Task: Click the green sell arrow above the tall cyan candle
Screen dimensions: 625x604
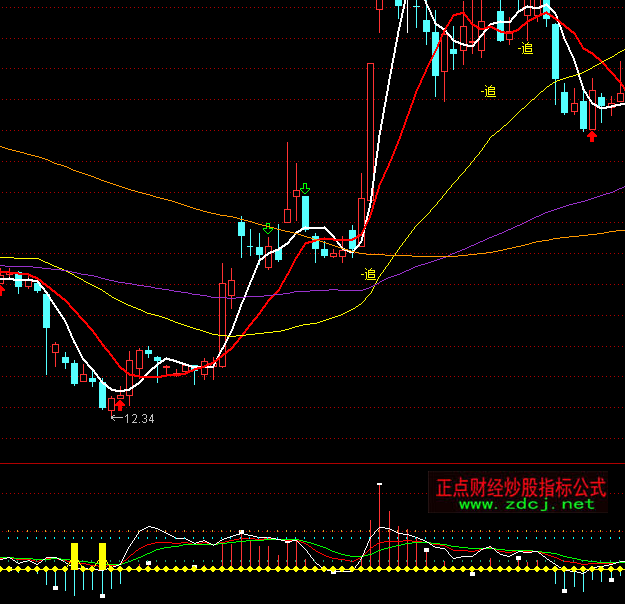Action: 305,189
